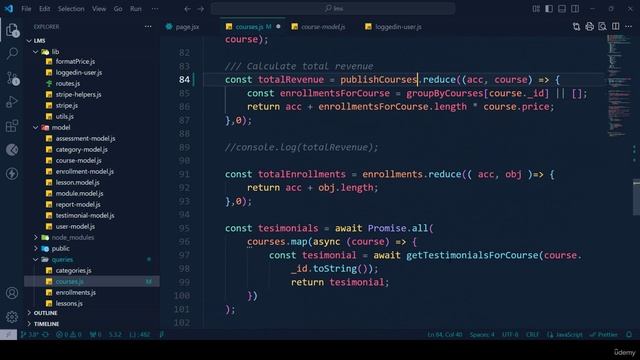Click Customize Layout icon in title bar
The image size is (640, 360).
click(536, 9)
